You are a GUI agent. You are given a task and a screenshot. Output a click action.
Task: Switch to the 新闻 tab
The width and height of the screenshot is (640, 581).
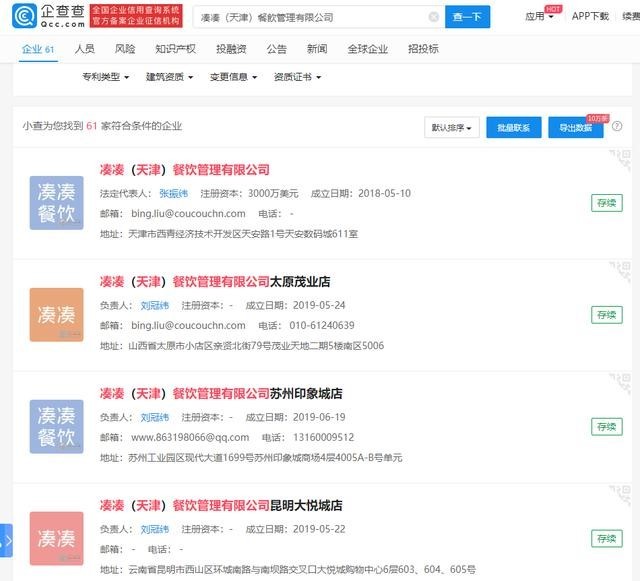317,49
